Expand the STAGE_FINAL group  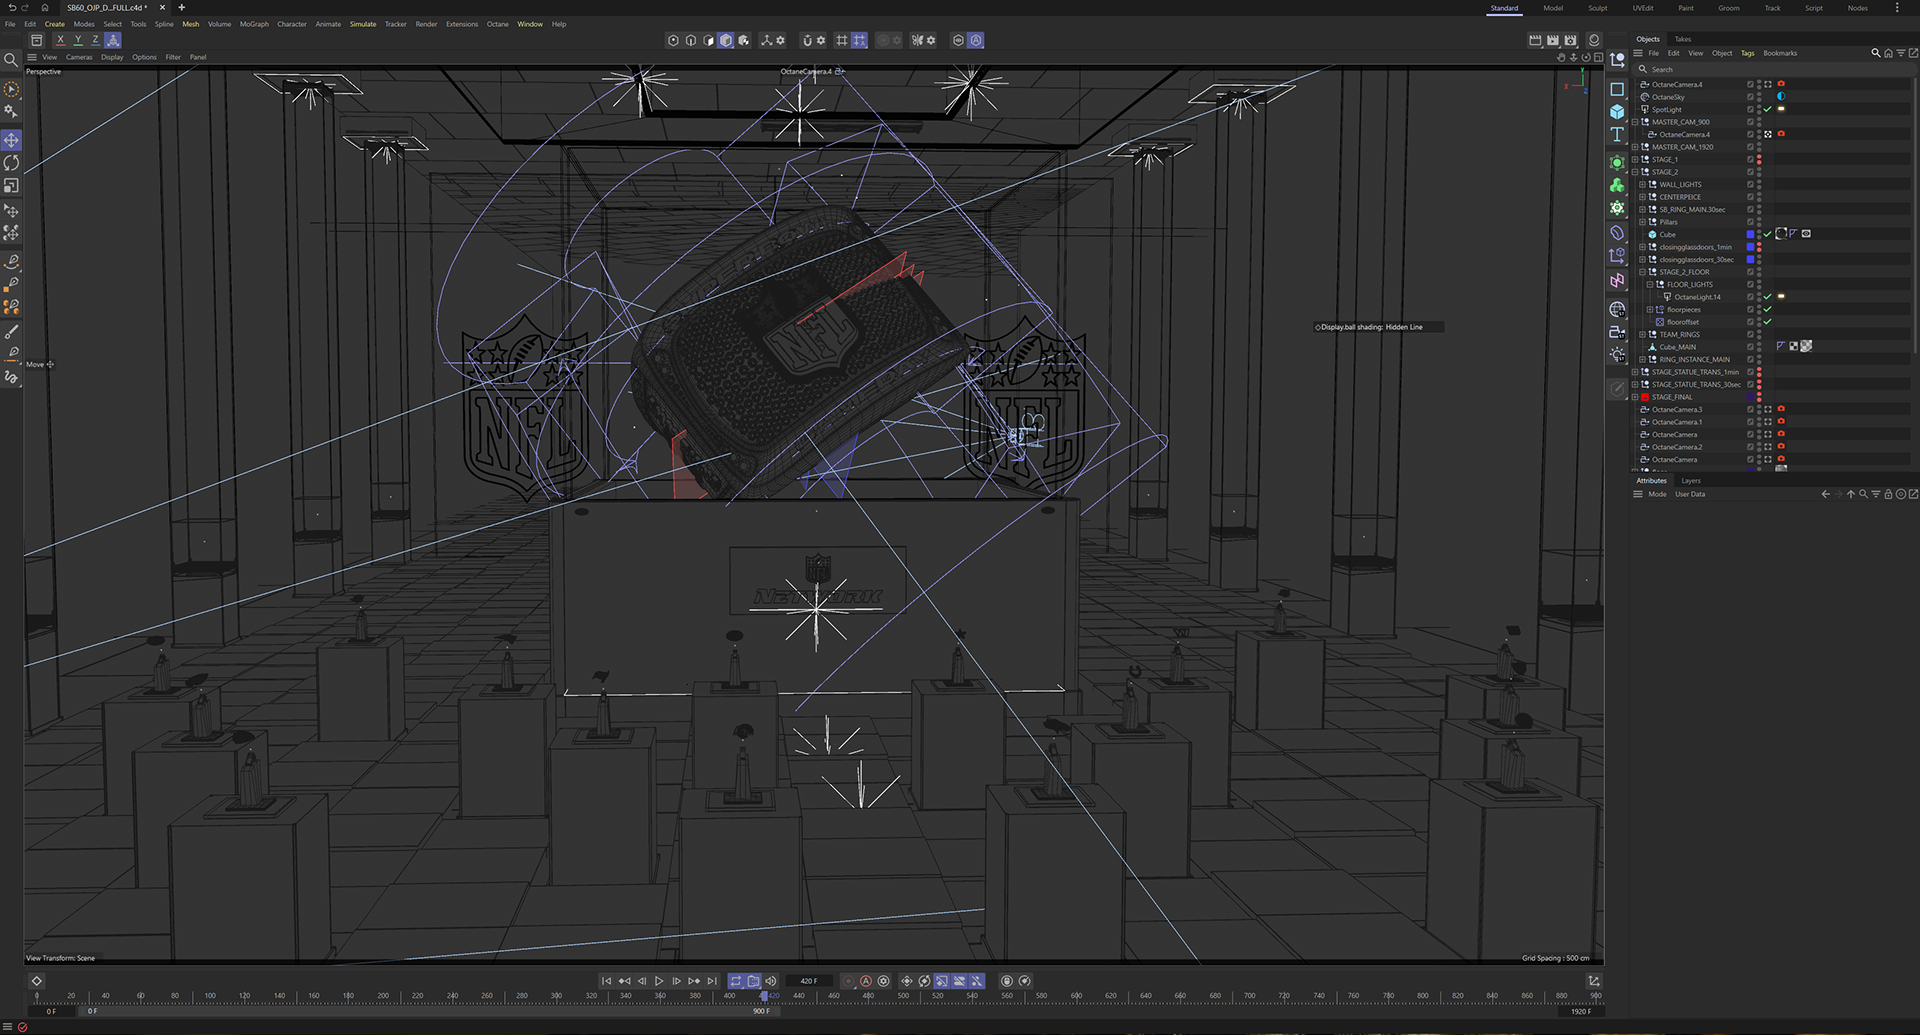pos(1635,397)
